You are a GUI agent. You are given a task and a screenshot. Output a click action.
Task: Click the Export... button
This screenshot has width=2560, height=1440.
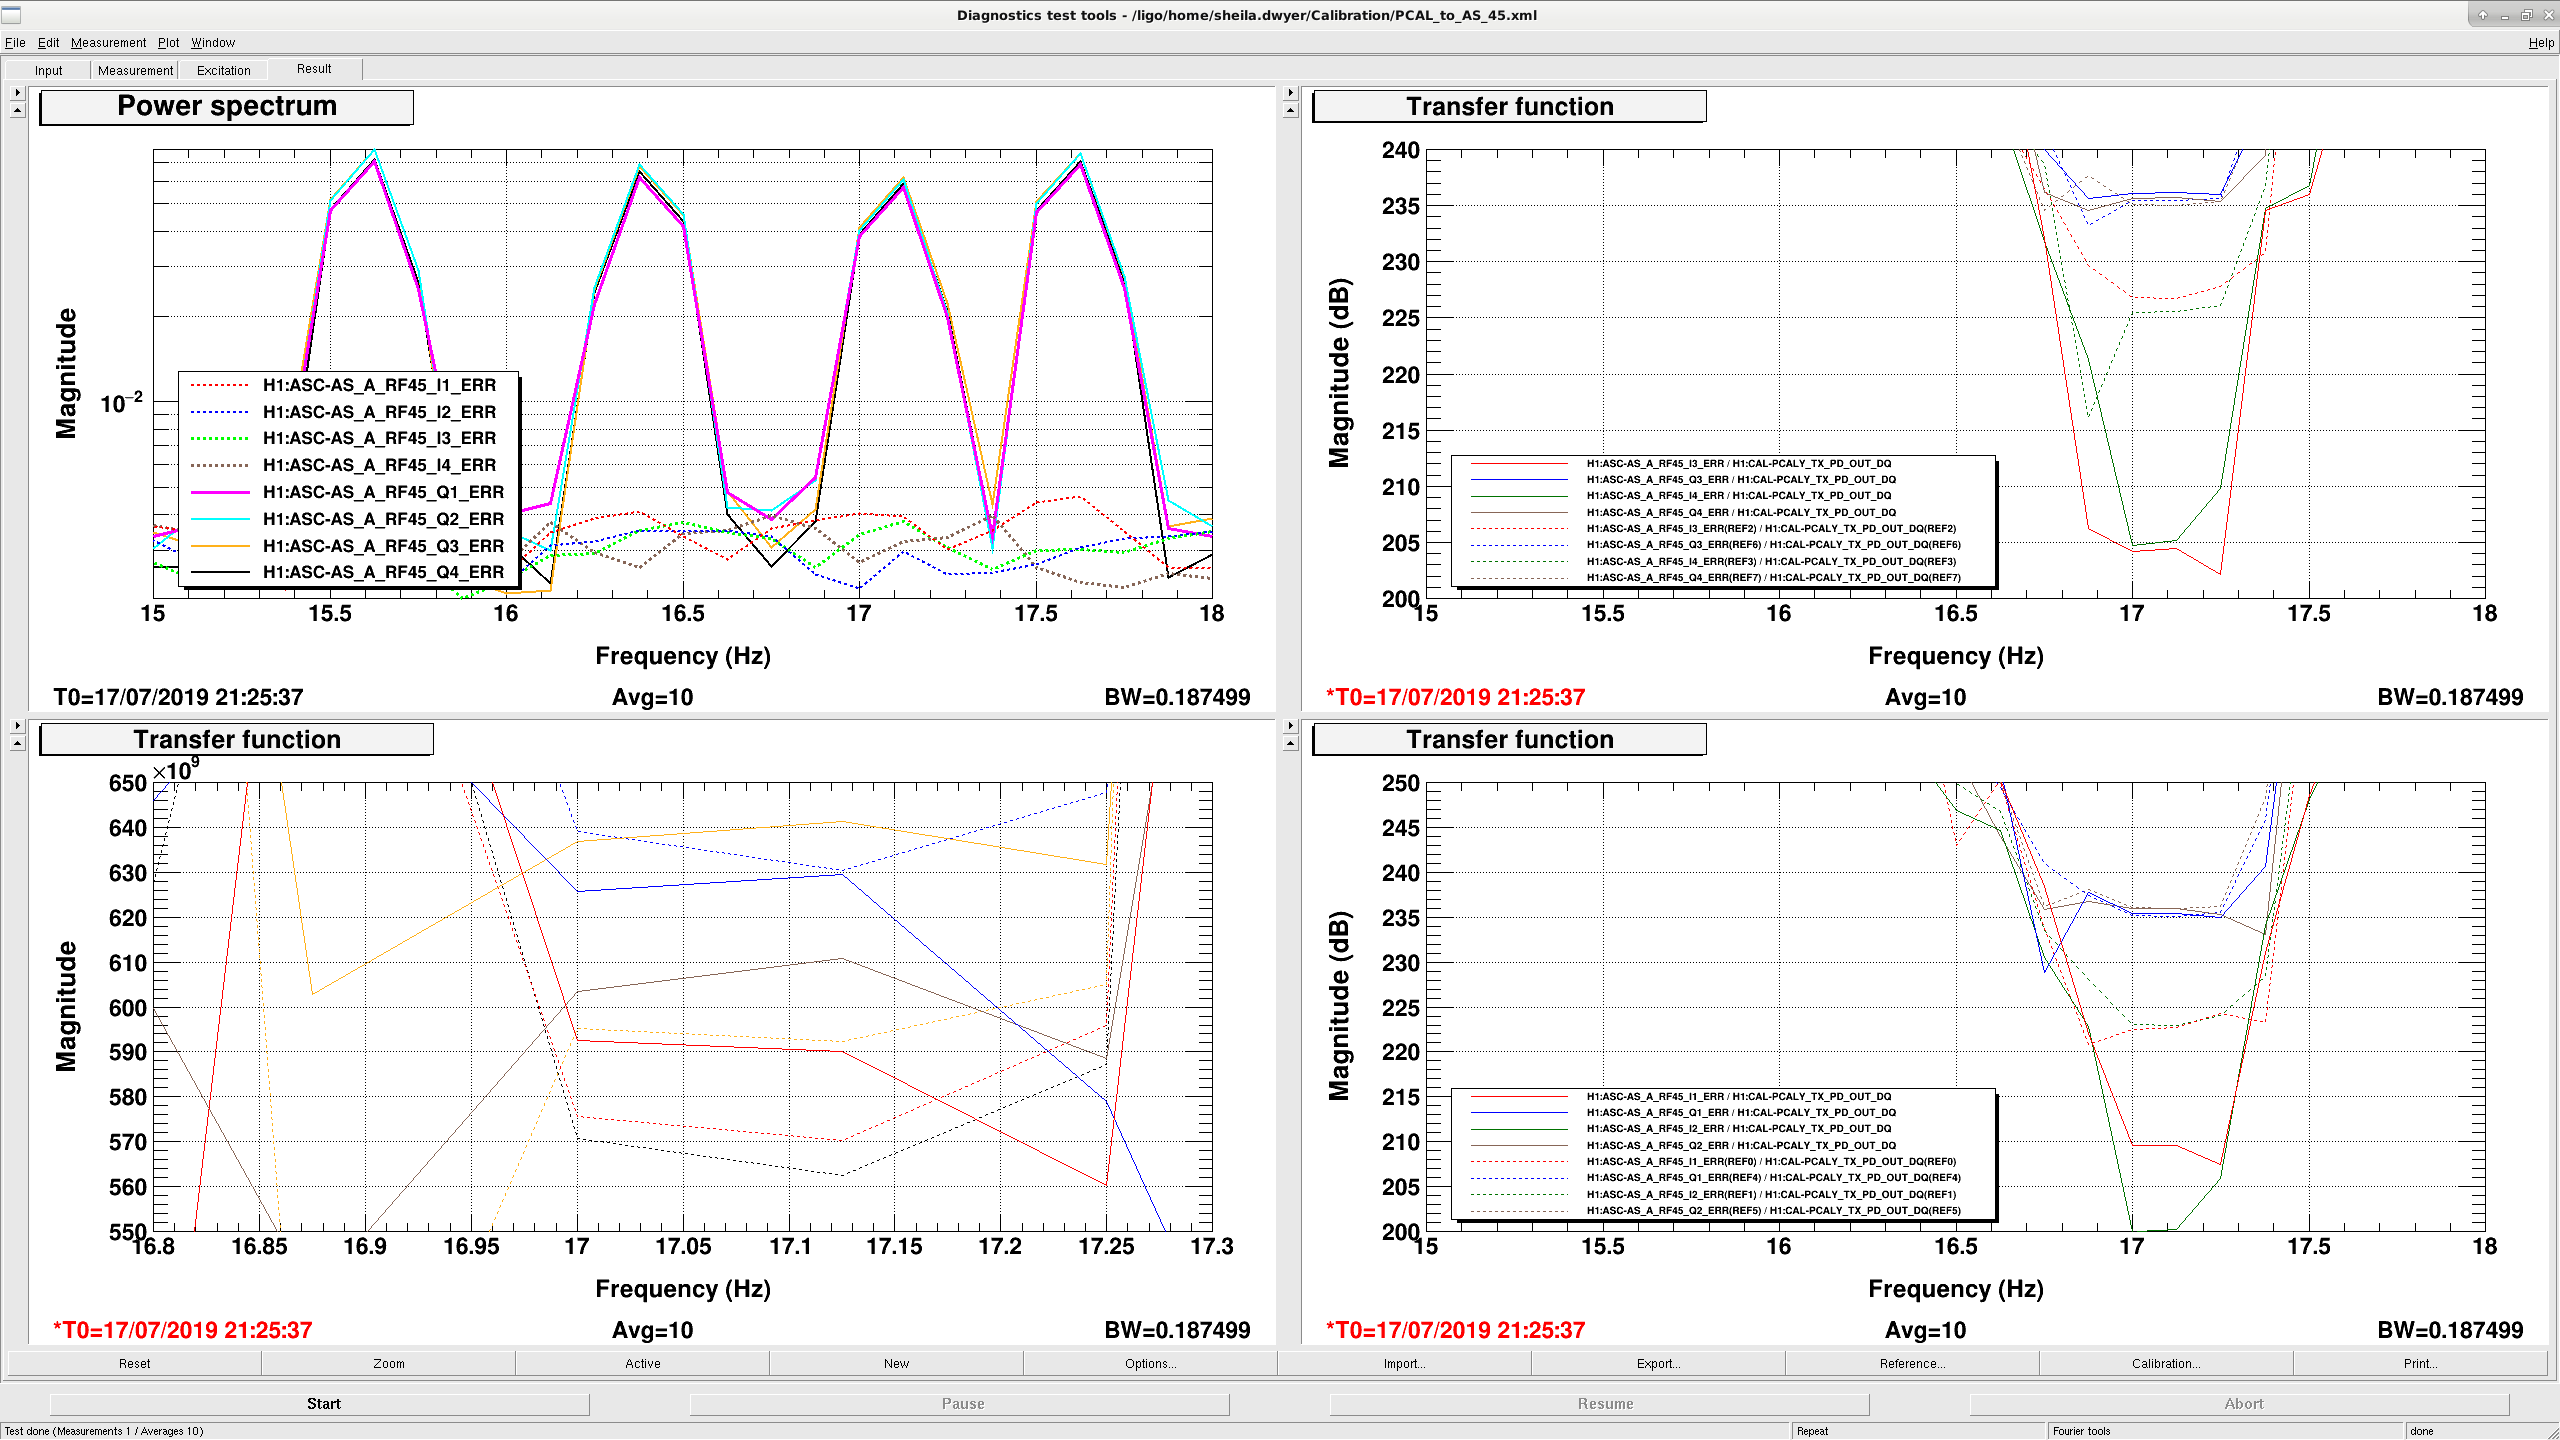[1658, 1364]
